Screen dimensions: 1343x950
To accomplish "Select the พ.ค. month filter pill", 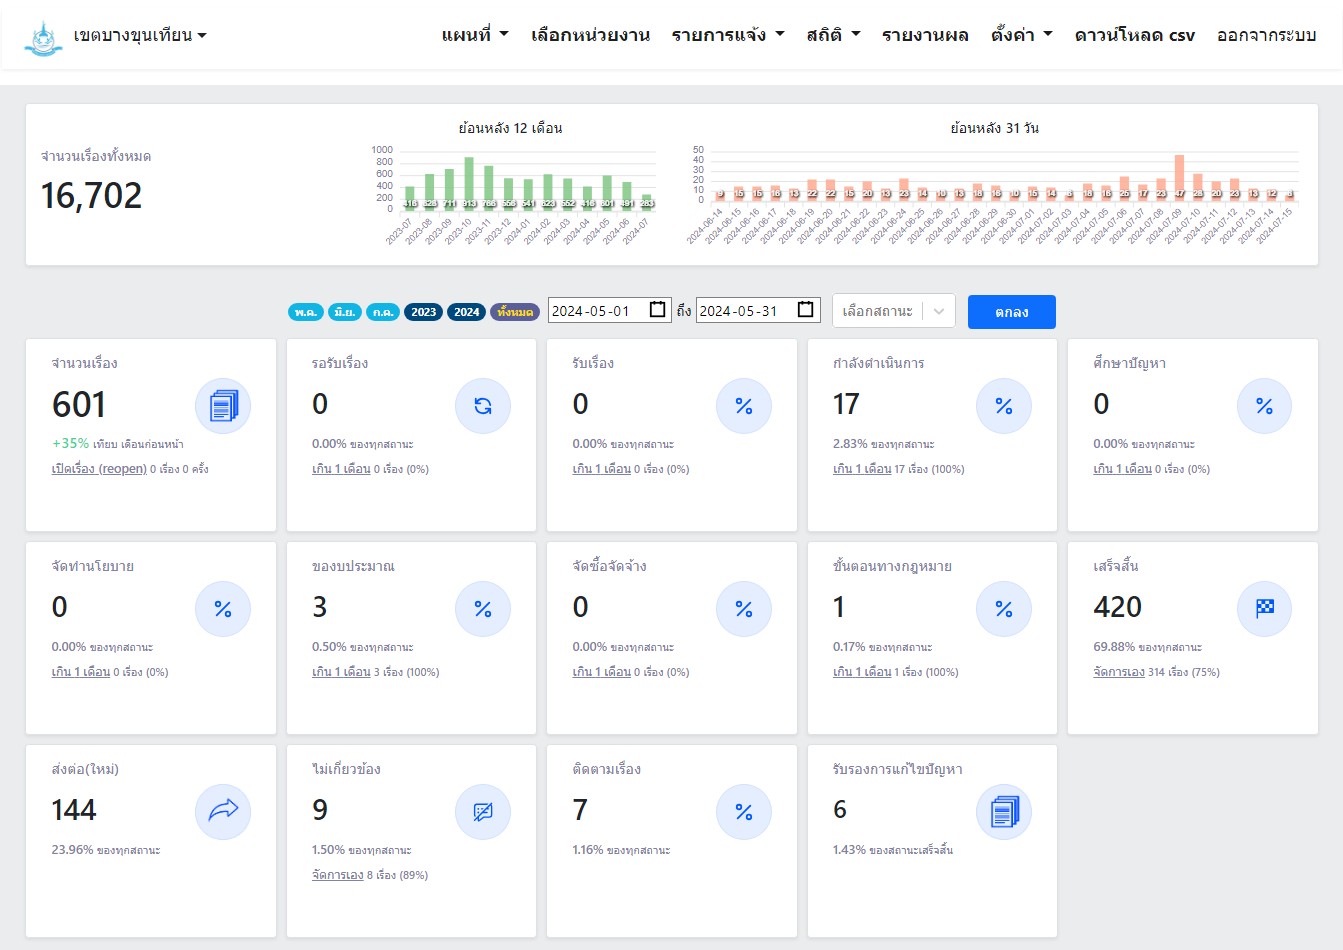I will click(x=306, y=312).
